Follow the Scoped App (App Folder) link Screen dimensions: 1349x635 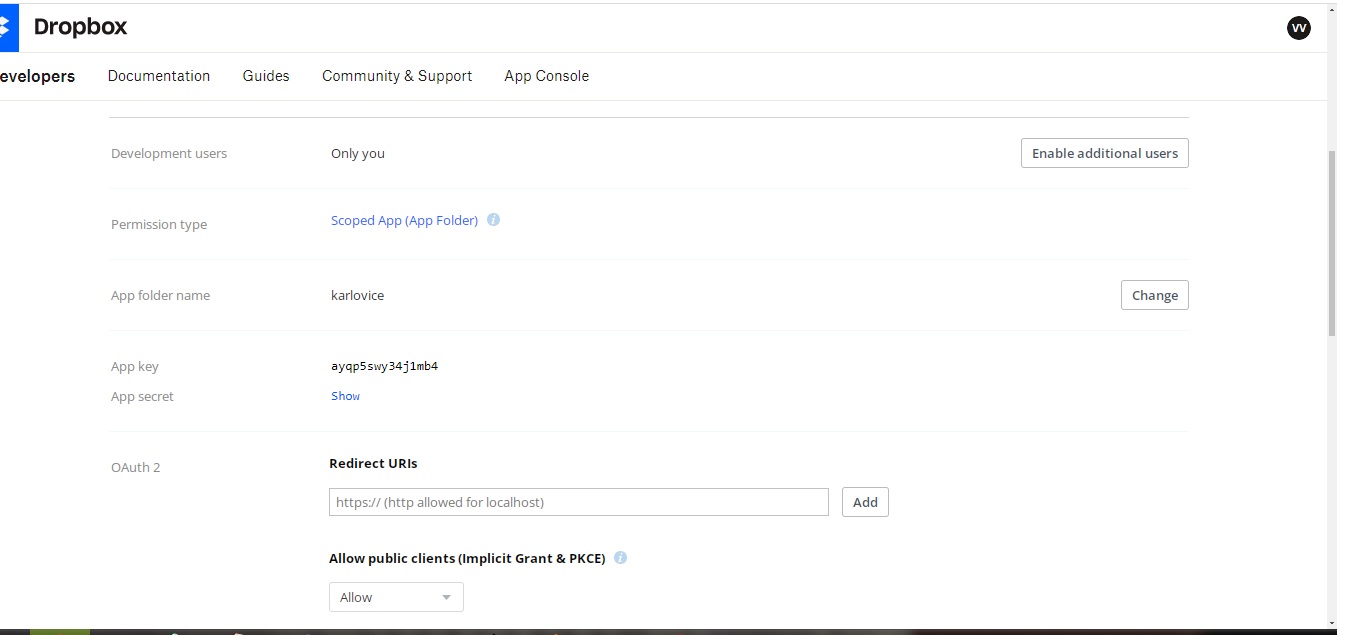(404, 220)
